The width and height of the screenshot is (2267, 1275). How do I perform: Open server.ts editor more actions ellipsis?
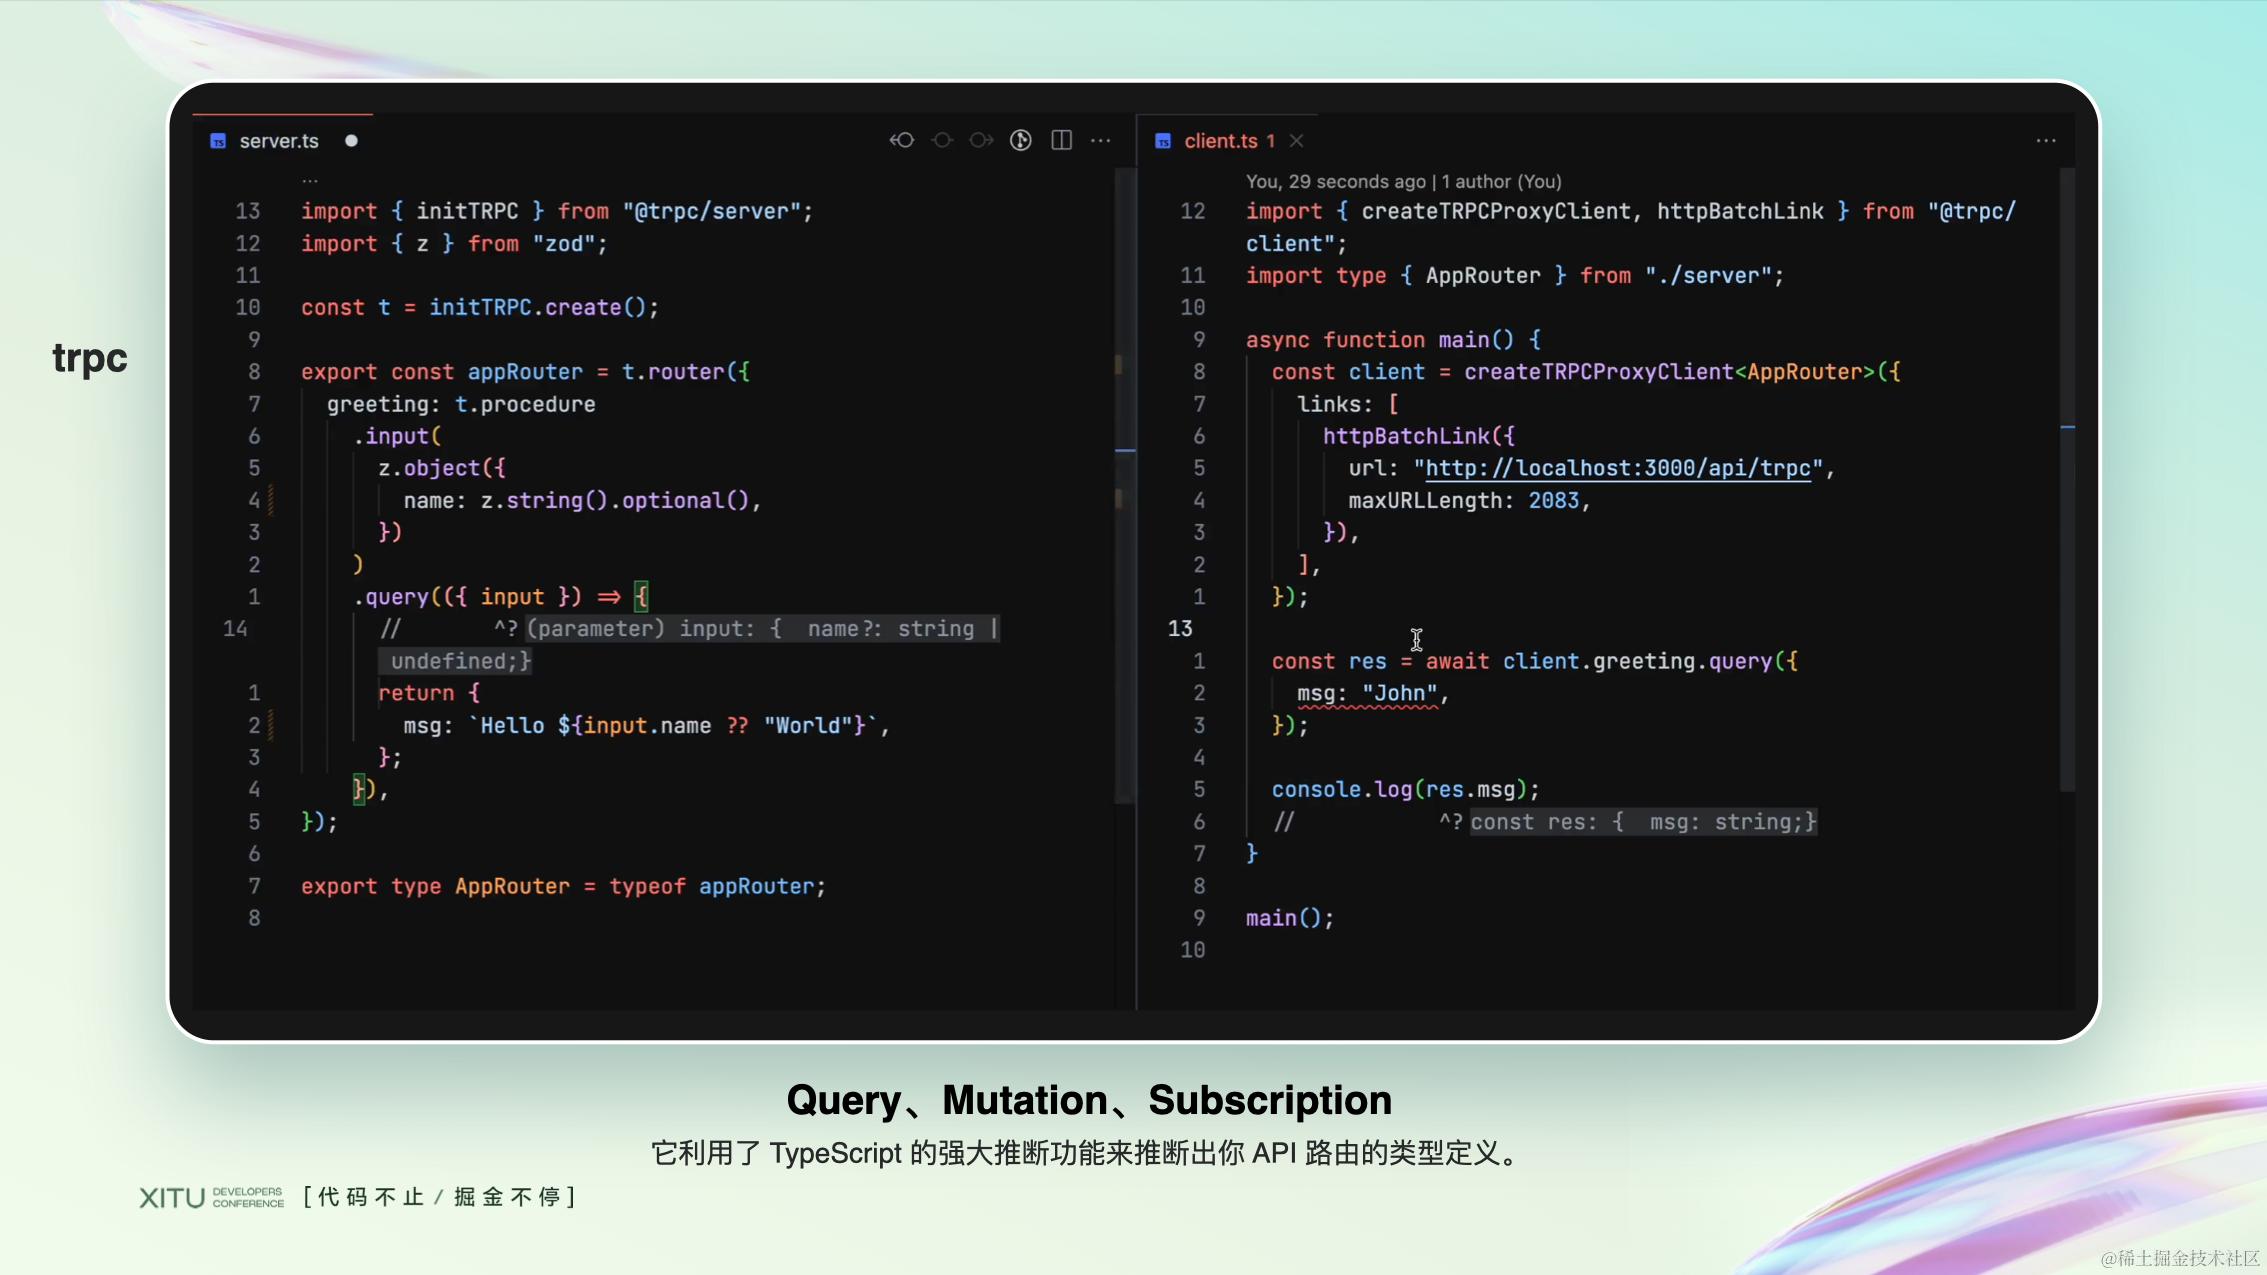tap(1101, 140)
